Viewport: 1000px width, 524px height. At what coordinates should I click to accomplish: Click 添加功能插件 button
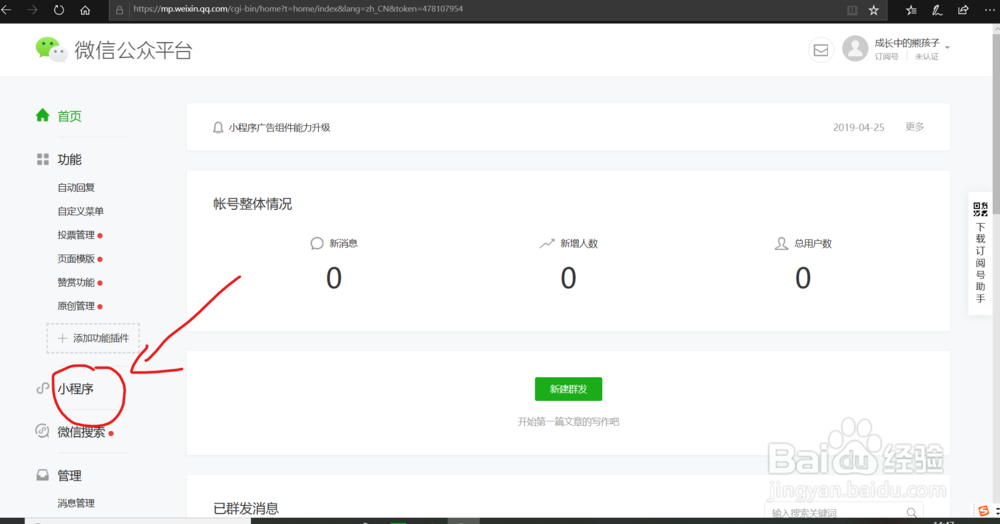coord(93,338)
